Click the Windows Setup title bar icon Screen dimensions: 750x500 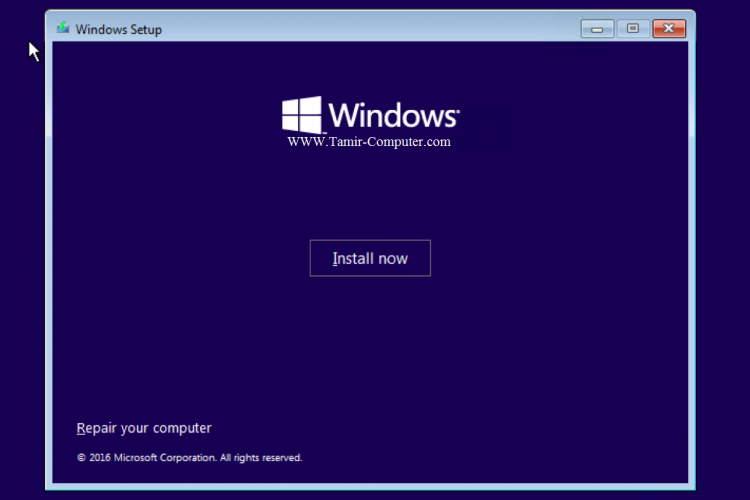[63, 29]
